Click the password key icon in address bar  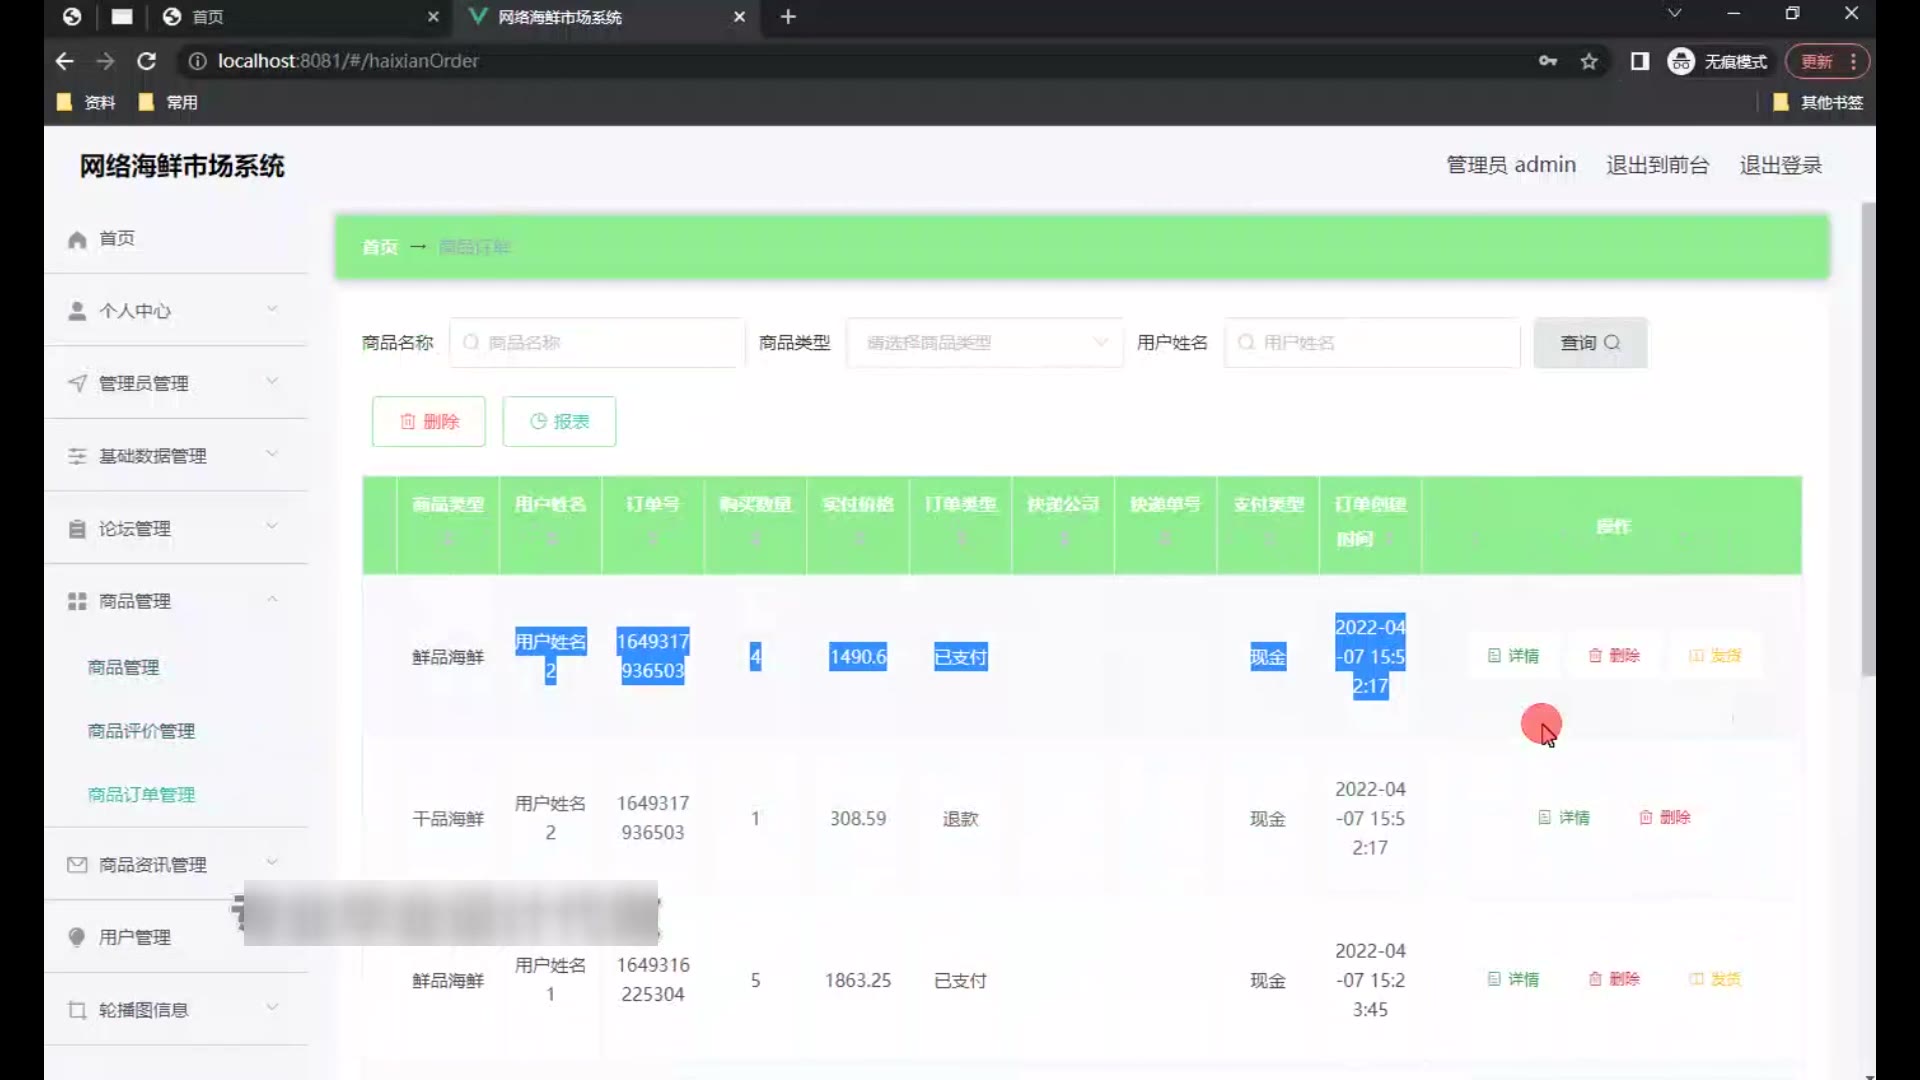point(1548,62)
